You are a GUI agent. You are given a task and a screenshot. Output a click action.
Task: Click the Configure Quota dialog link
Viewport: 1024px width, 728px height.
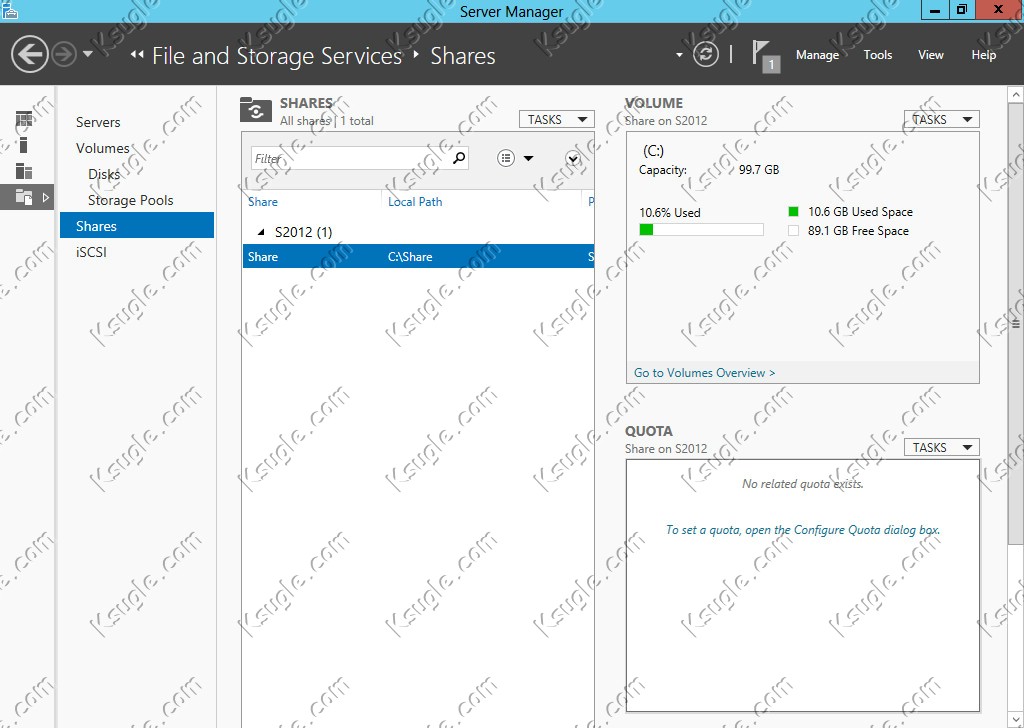(x=803, y=530)
